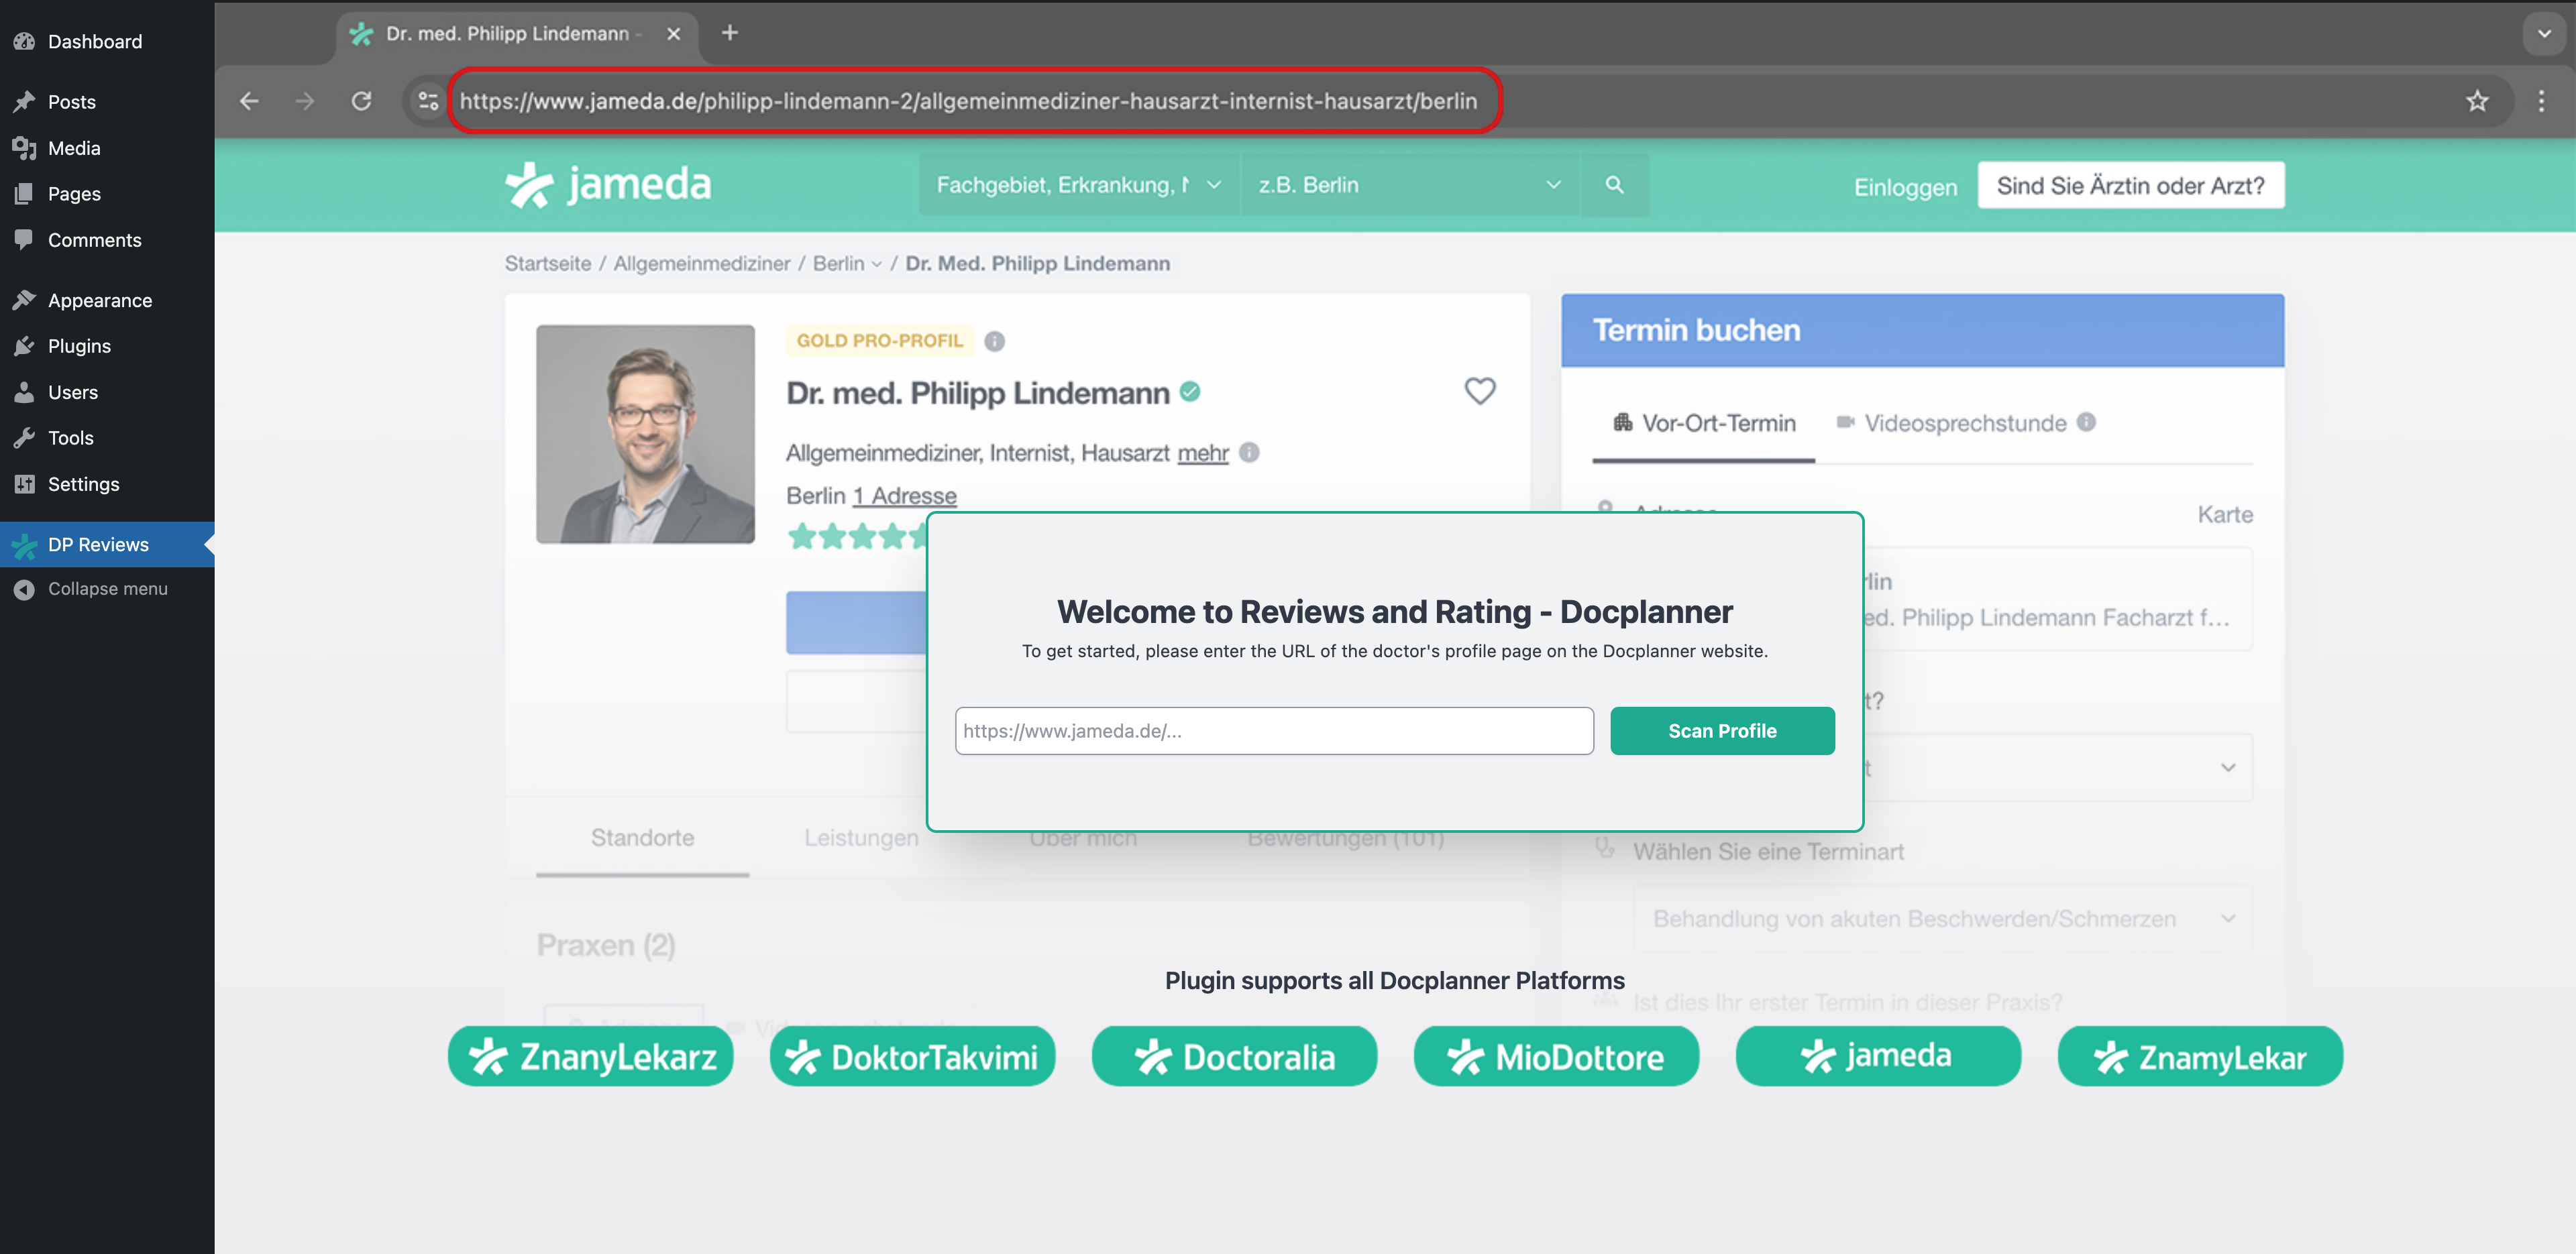Click Sind Sie Ärztin oder Arzt button

(2130, 186)
